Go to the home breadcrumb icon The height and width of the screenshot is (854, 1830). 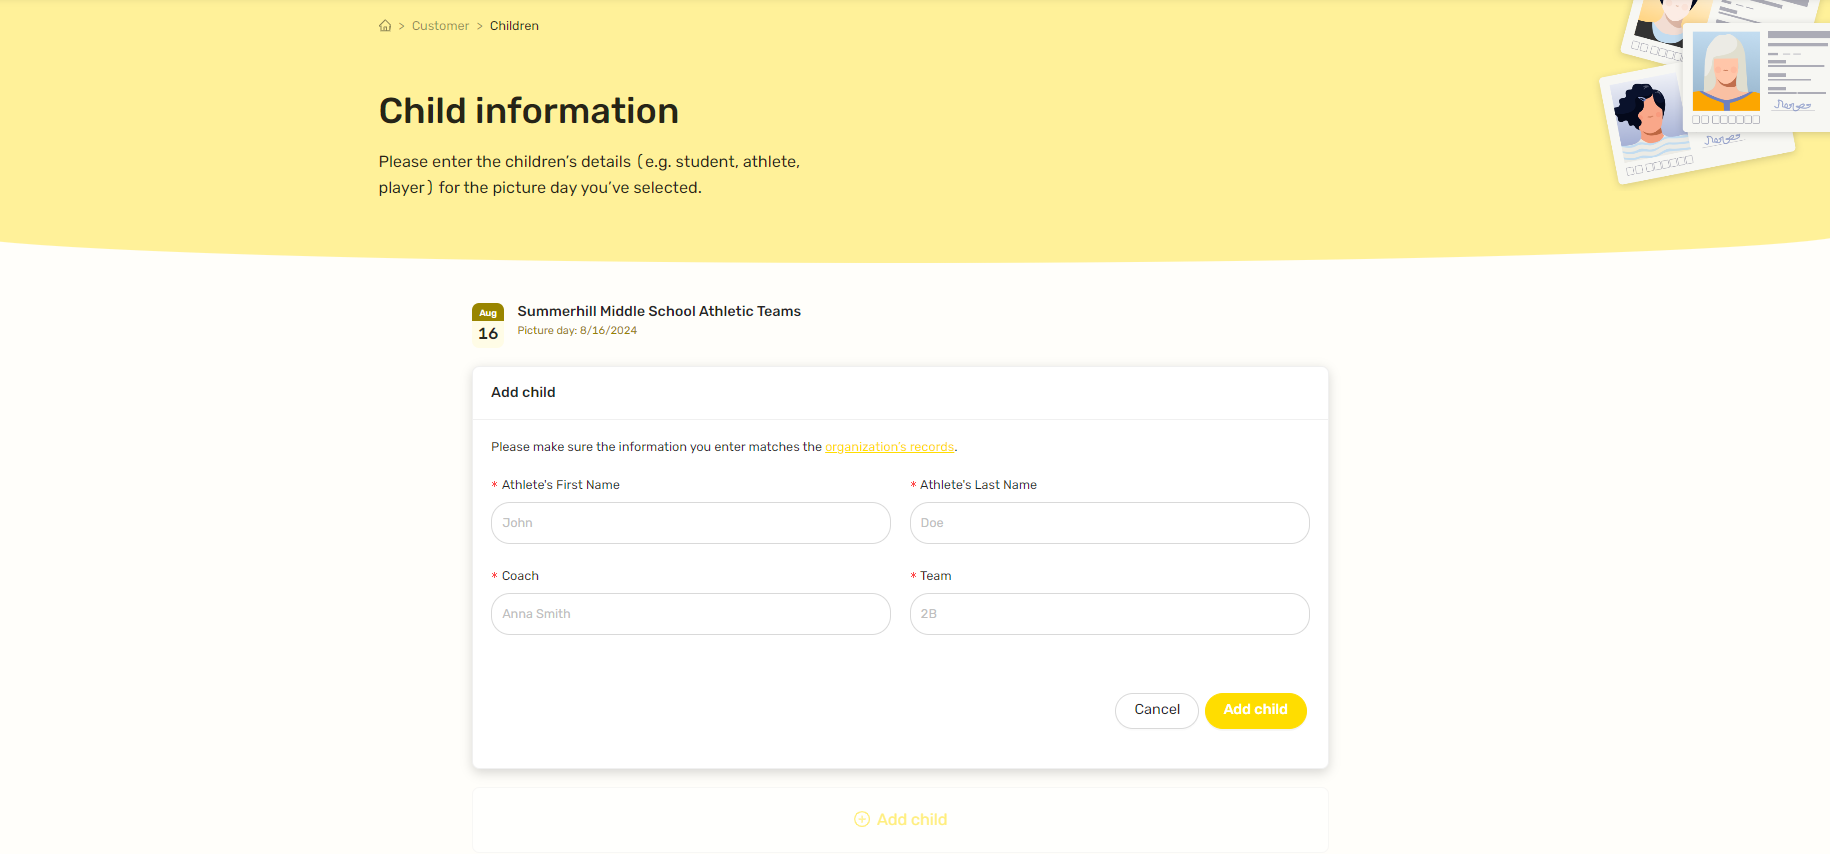385,26
